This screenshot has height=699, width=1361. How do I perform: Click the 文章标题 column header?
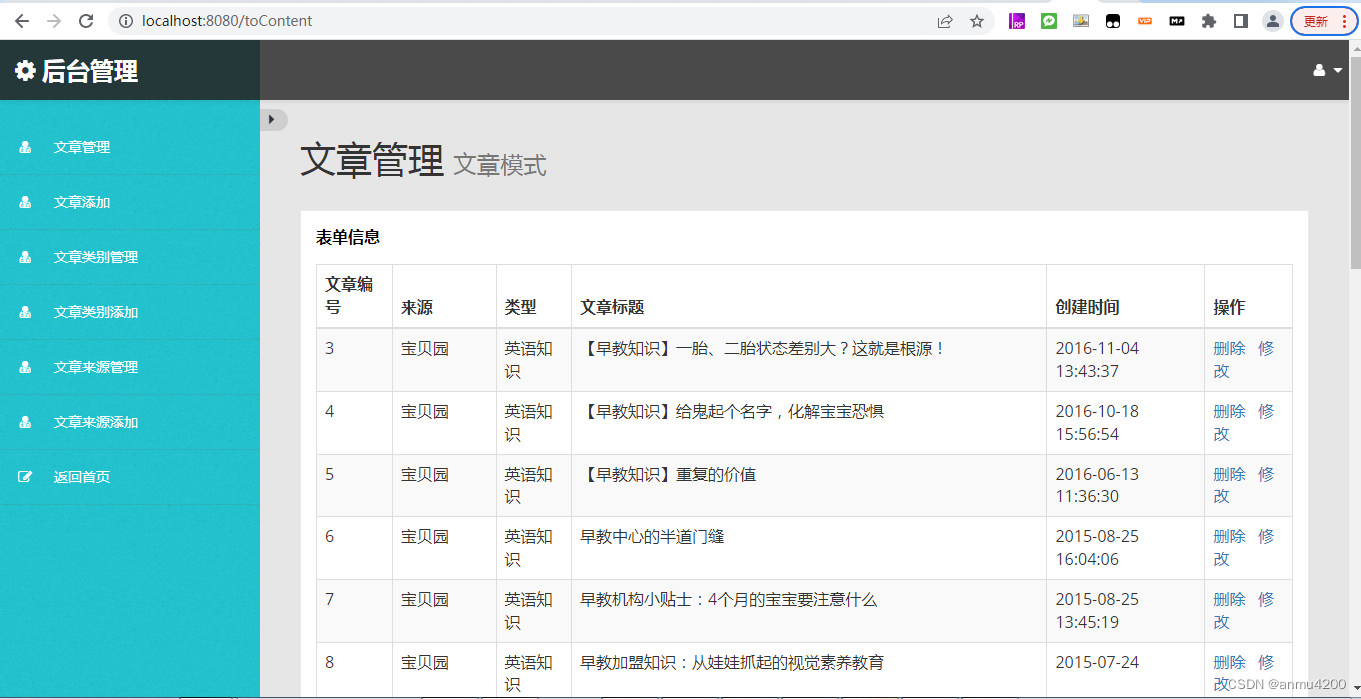(x=612, y=307)
